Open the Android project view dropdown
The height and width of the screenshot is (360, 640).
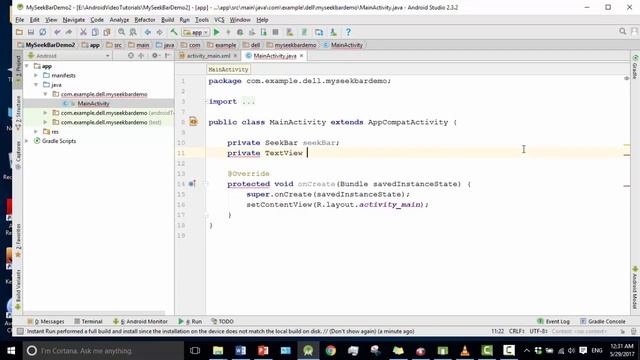click(69, 56)
